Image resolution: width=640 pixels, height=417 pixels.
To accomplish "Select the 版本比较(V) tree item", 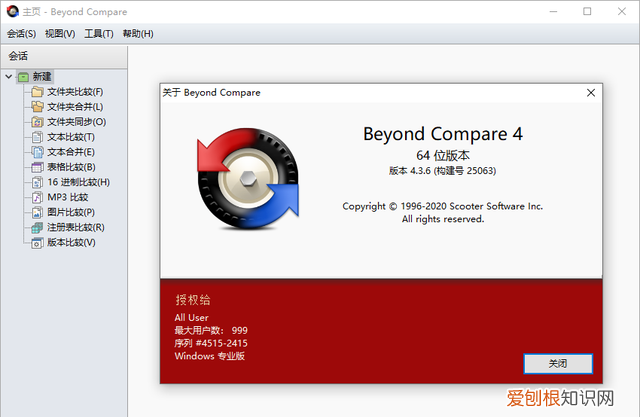I will tap(63, 243).
